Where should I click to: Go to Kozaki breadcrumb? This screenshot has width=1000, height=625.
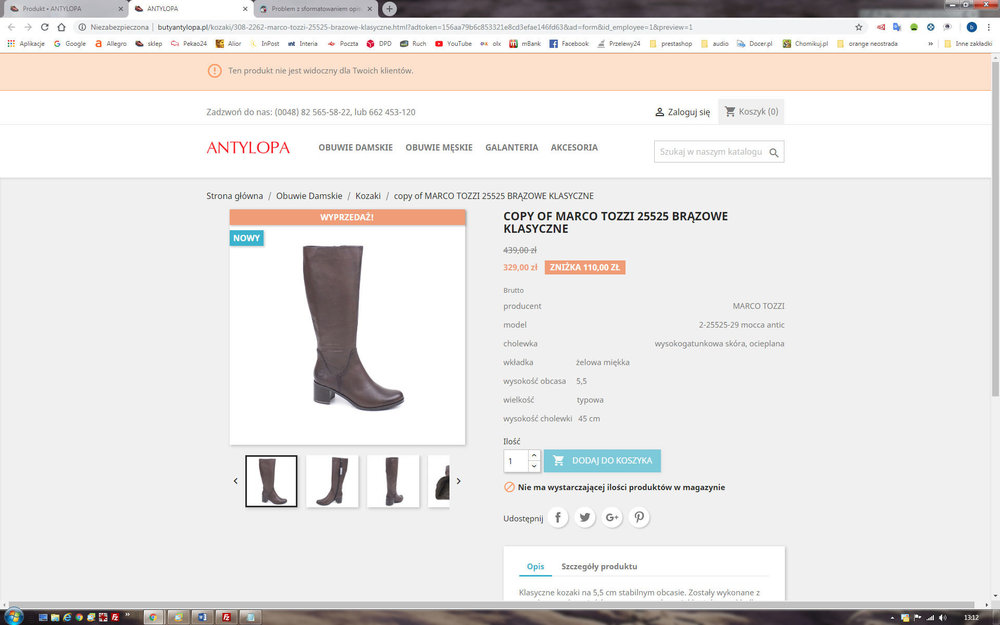tap(368, 196)
